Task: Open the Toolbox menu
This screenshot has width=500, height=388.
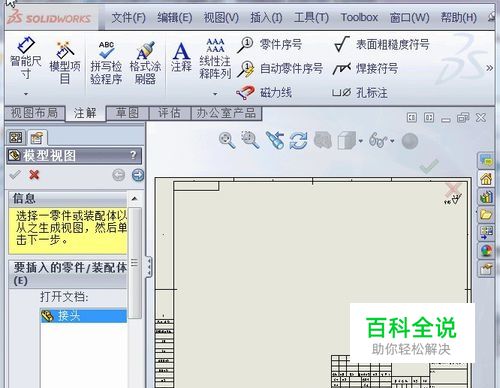Action: point(359,17)
